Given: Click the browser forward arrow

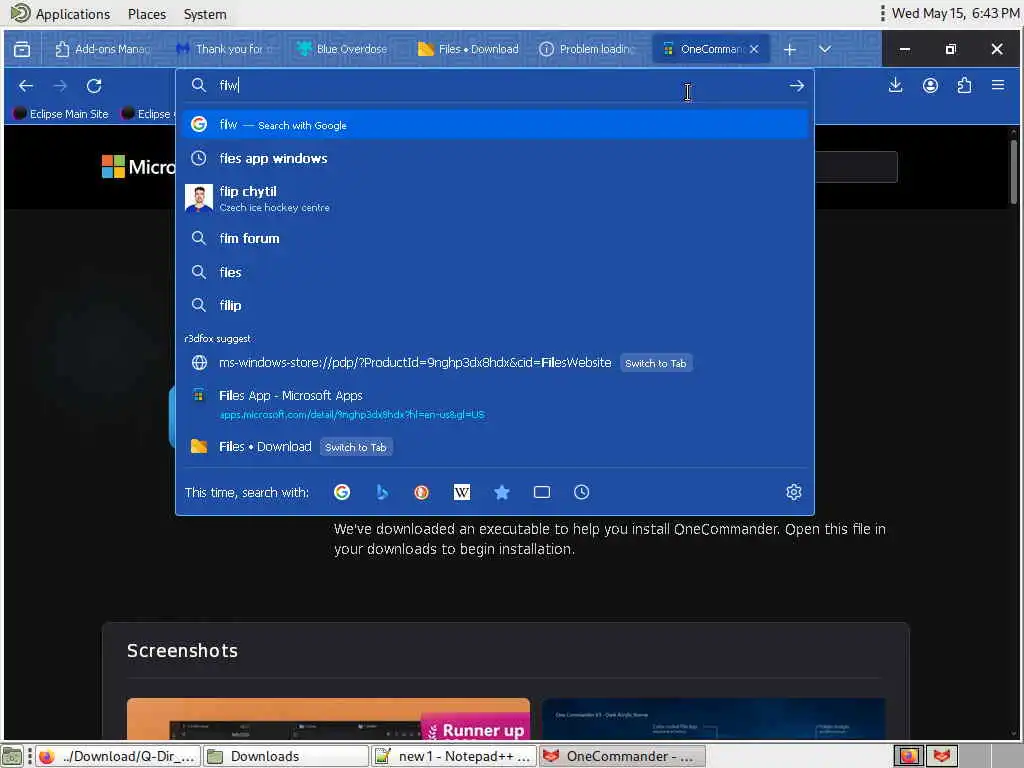Looking at the screenshot, I should click(60, 86).
